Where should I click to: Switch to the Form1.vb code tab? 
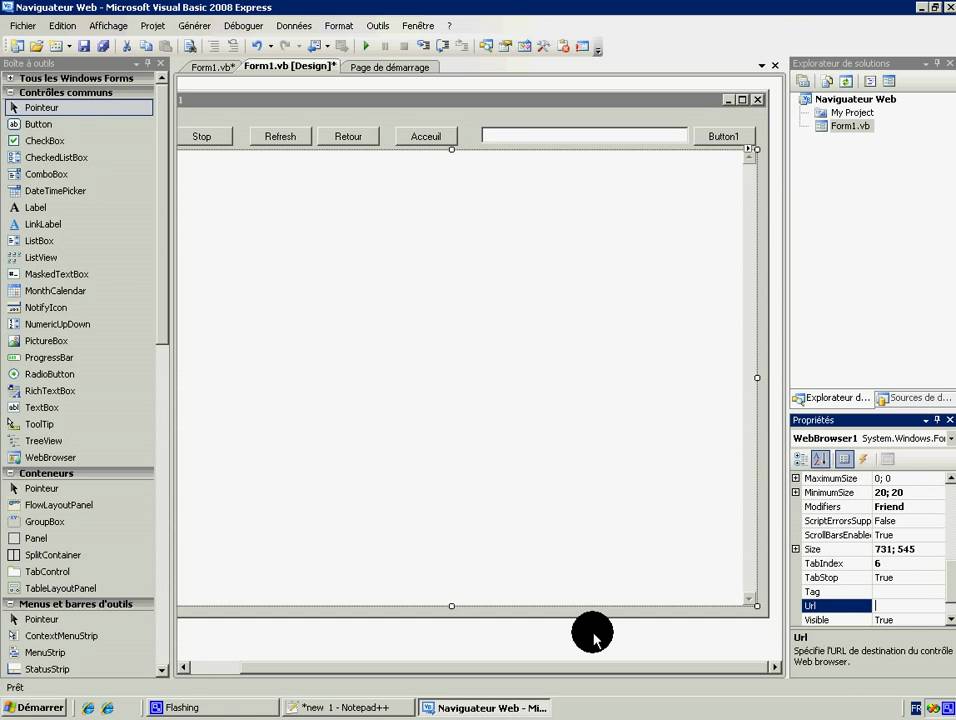pos(212,67)
